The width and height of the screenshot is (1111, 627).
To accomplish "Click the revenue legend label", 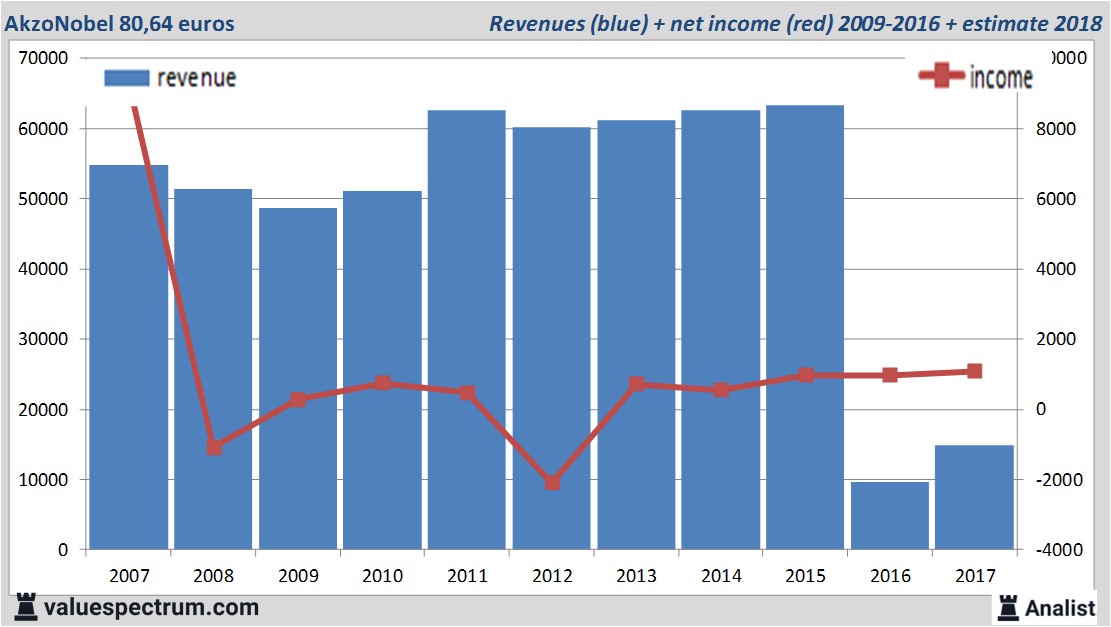I will coord(196,78).
